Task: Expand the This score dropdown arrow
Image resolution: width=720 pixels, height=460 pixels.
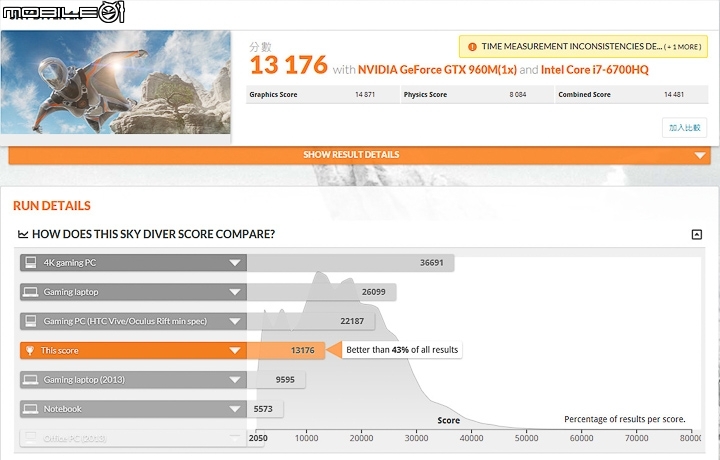Action: click(x=235, y=351)
